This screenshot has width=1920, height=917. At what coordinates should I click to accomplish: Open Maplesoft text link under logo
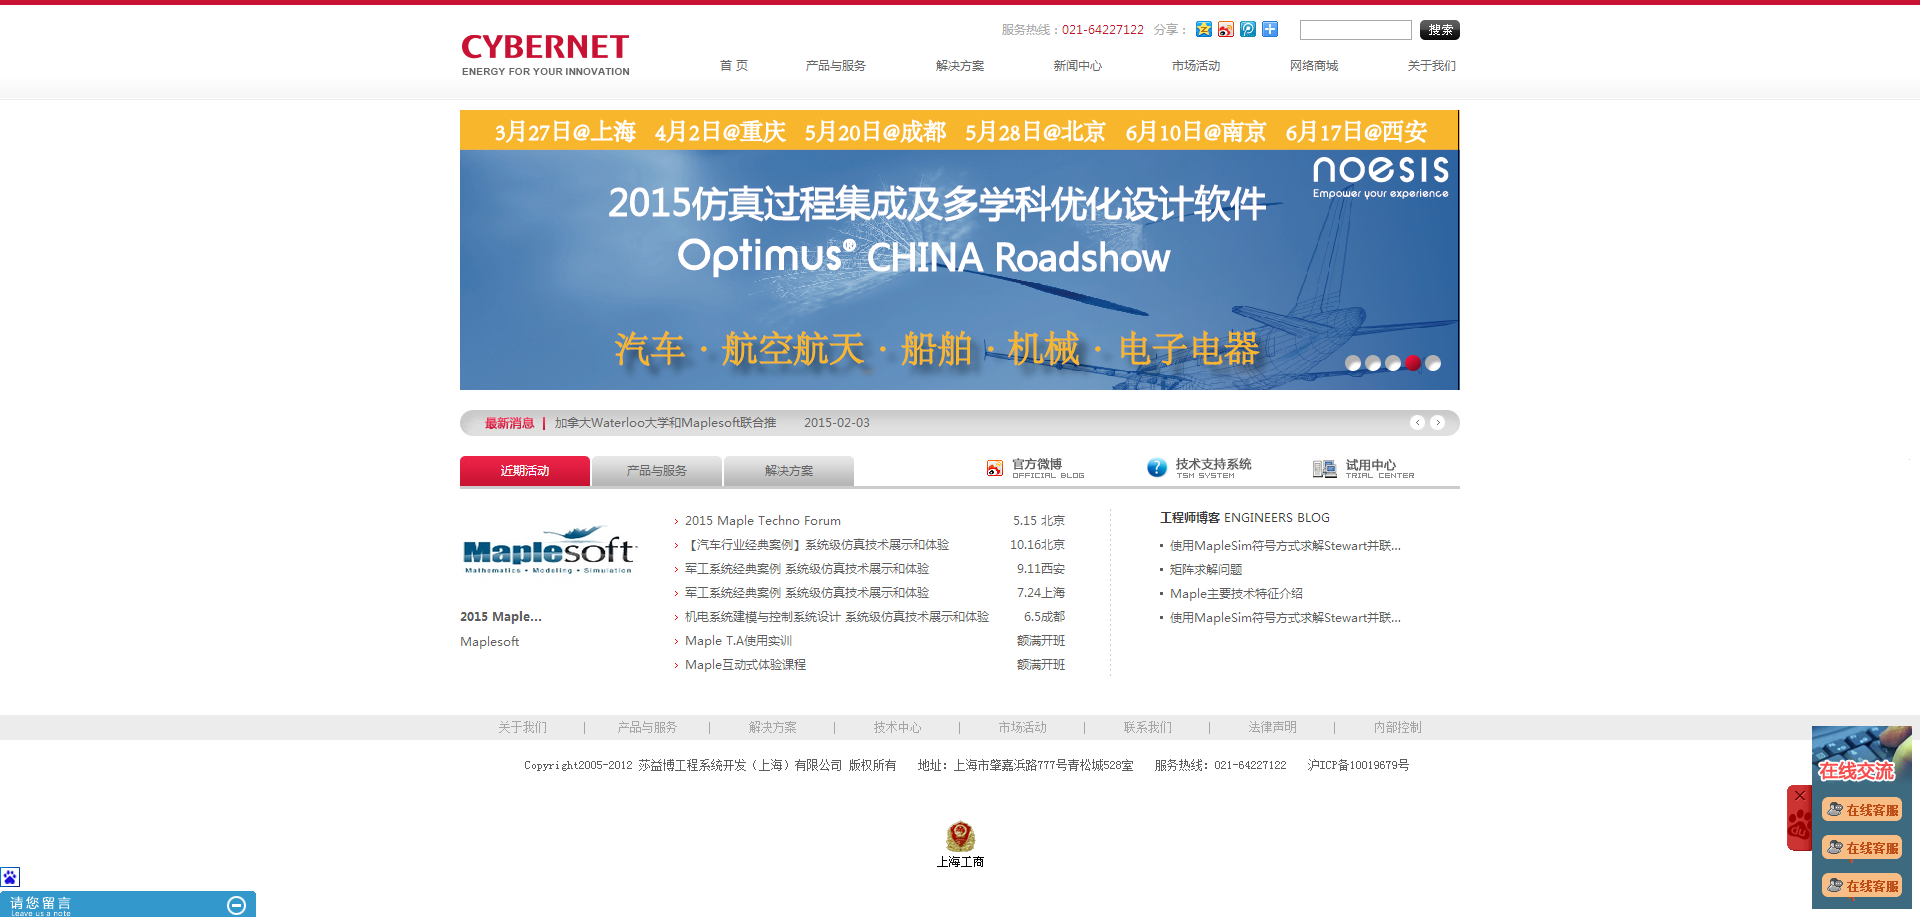(x=490, y=642)
